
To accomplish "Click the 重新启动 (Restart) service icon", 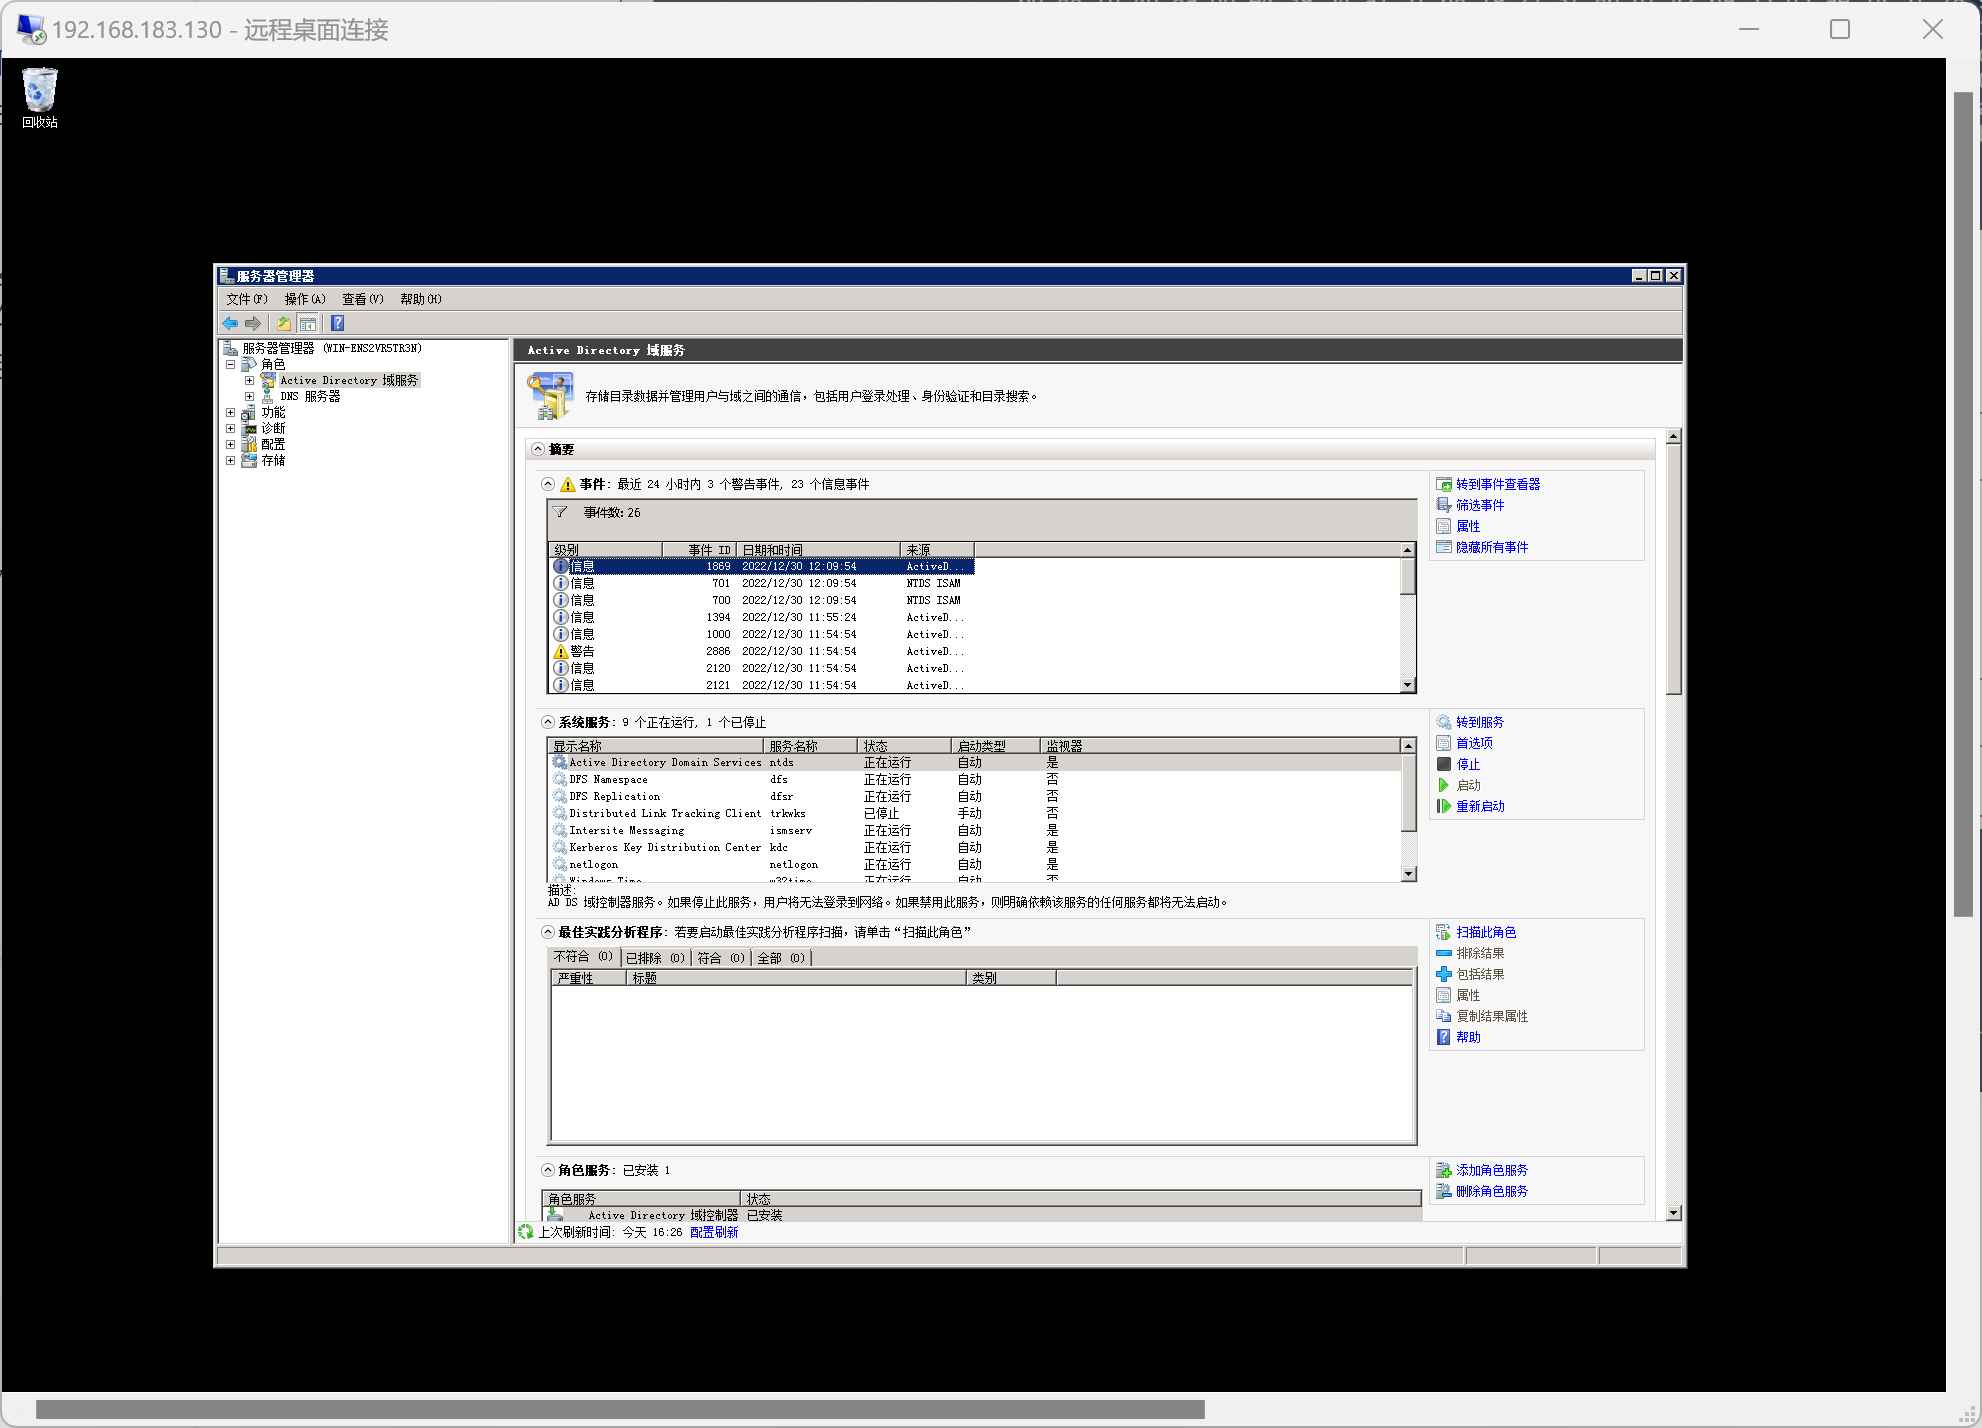I will (x=1444, y=806).
